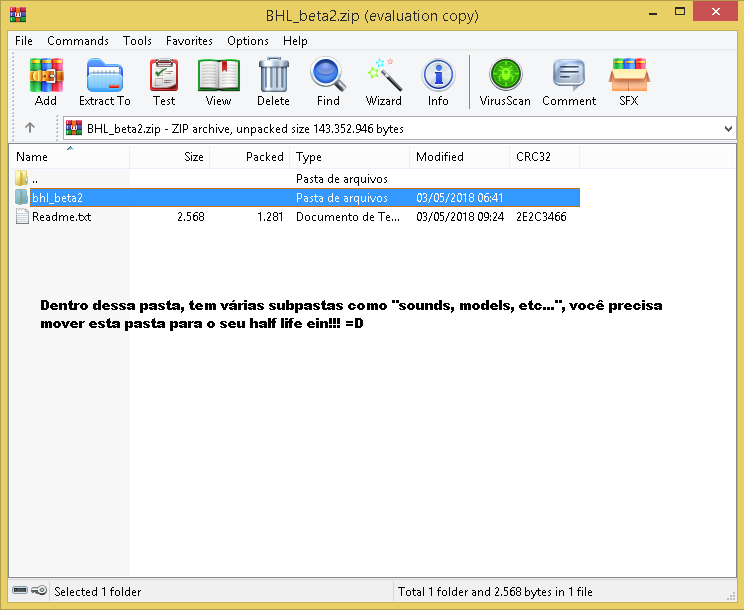Viewport: 744px width, 610px height.
Task: Open the Find magnifier icon
Action: [x=328, y=74]
